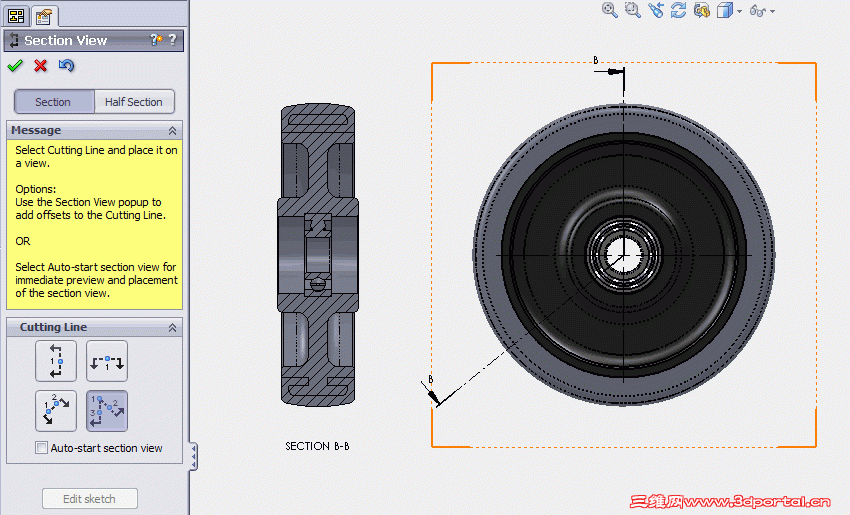Click the question mark help icon
The width and height of the screenshot is (850, 515).
172,40
